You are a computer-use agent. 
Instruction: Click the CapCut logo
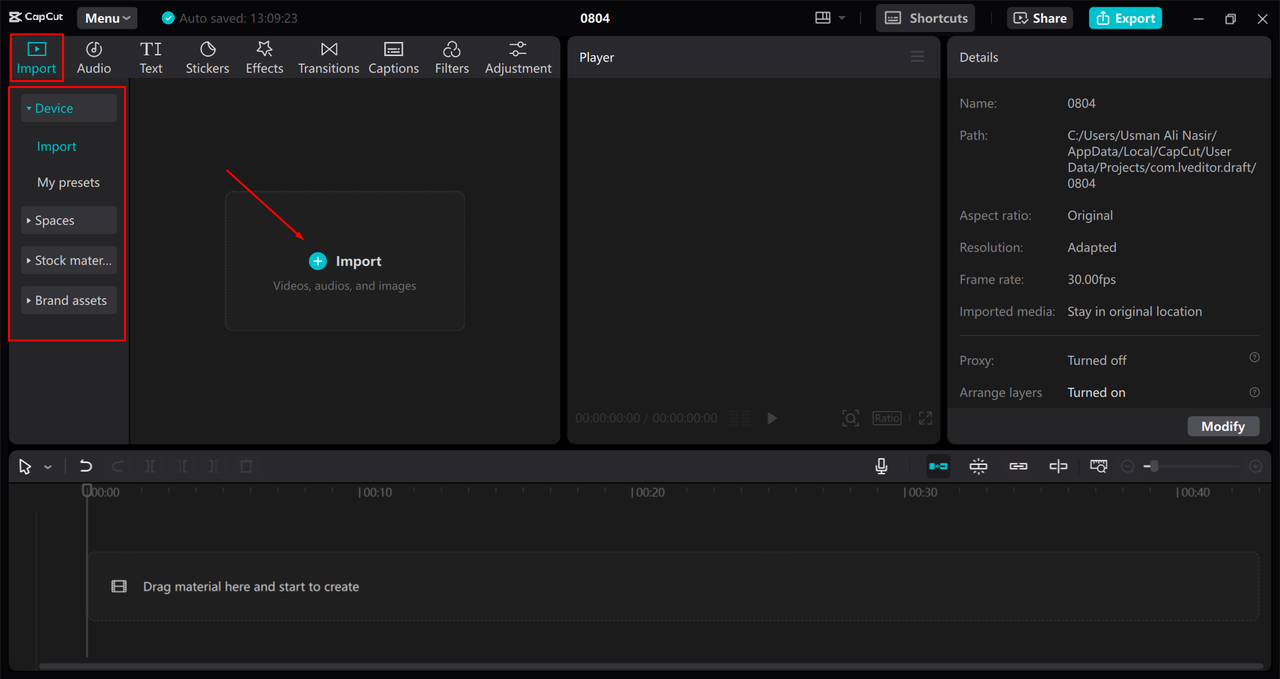[x=36, y=17]
